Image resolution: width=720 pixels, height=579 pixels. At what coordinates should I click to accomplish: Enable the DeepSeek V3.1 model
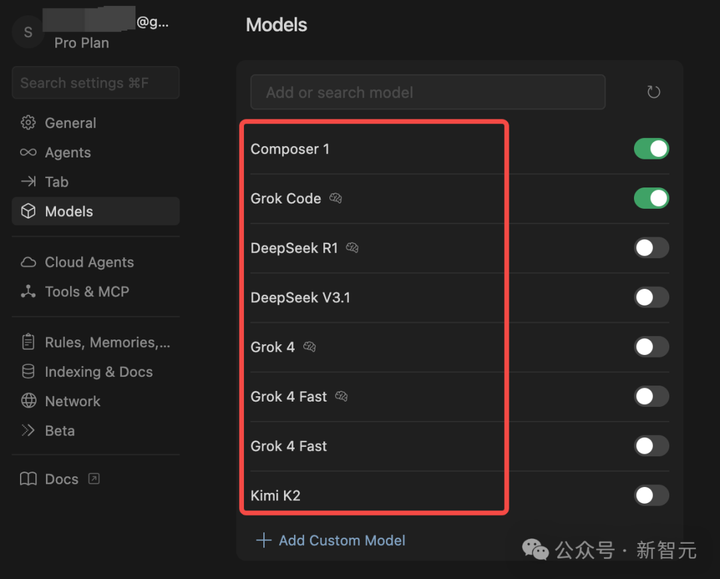pyautogui.click(x=651, y=297)
